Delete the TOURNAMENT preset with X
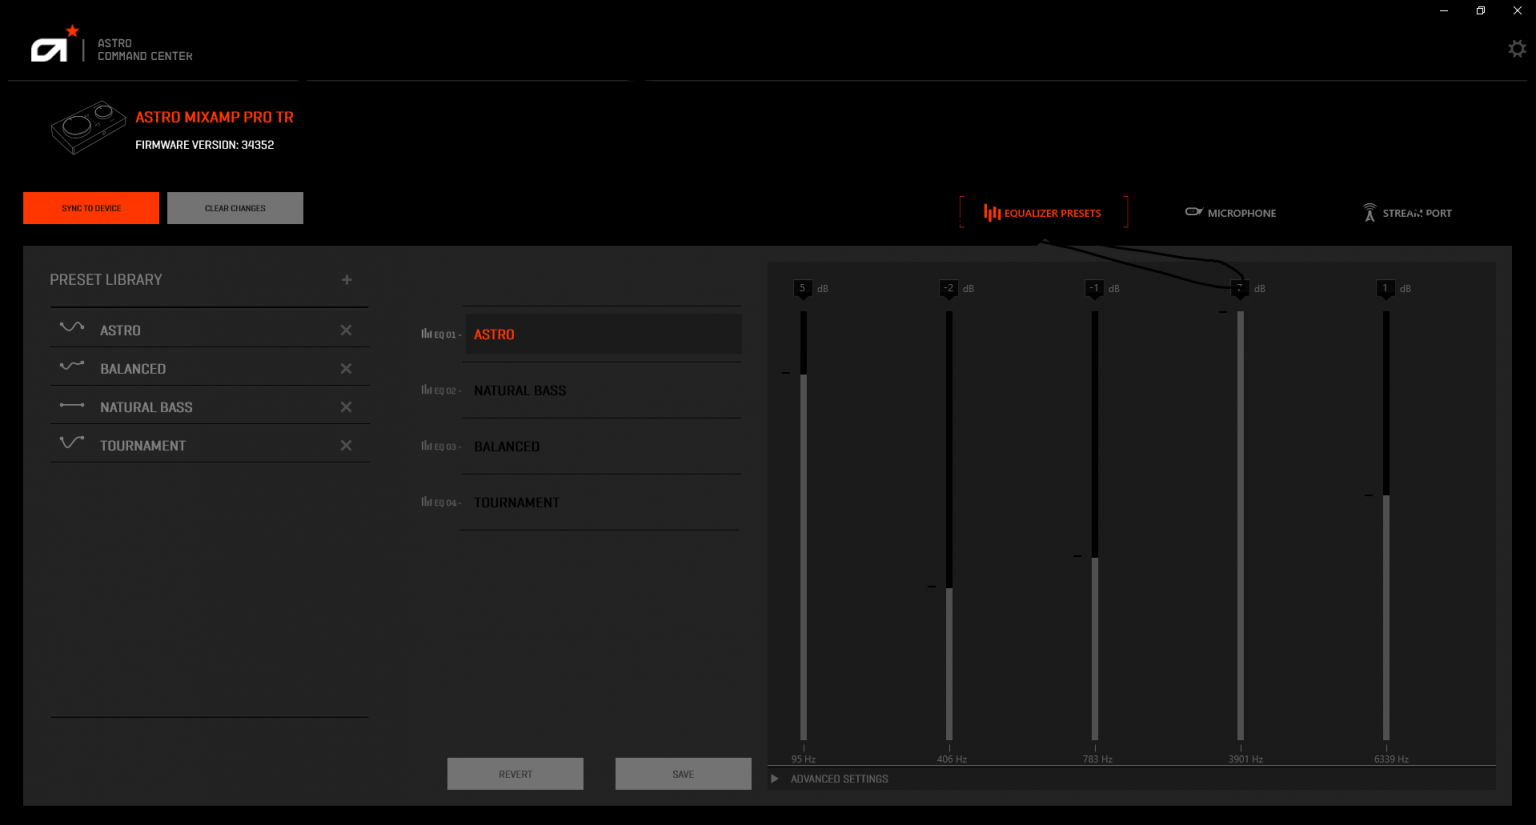The image size is (1536, 825). pyautogui.click(x=346, y=445)
